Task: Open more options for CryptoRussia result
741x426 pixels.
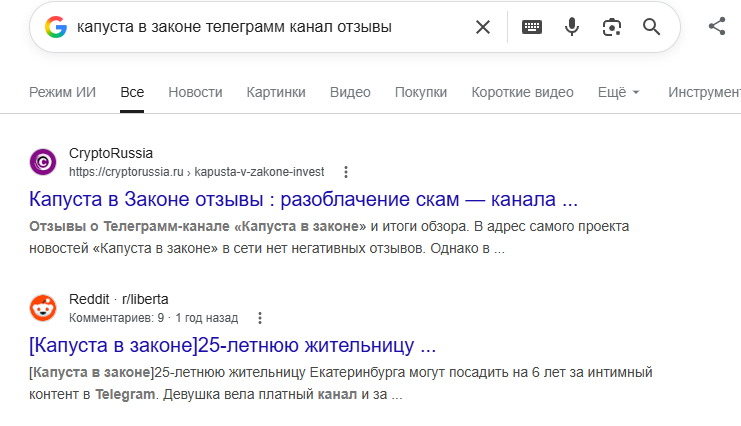Action: point(346,172)
